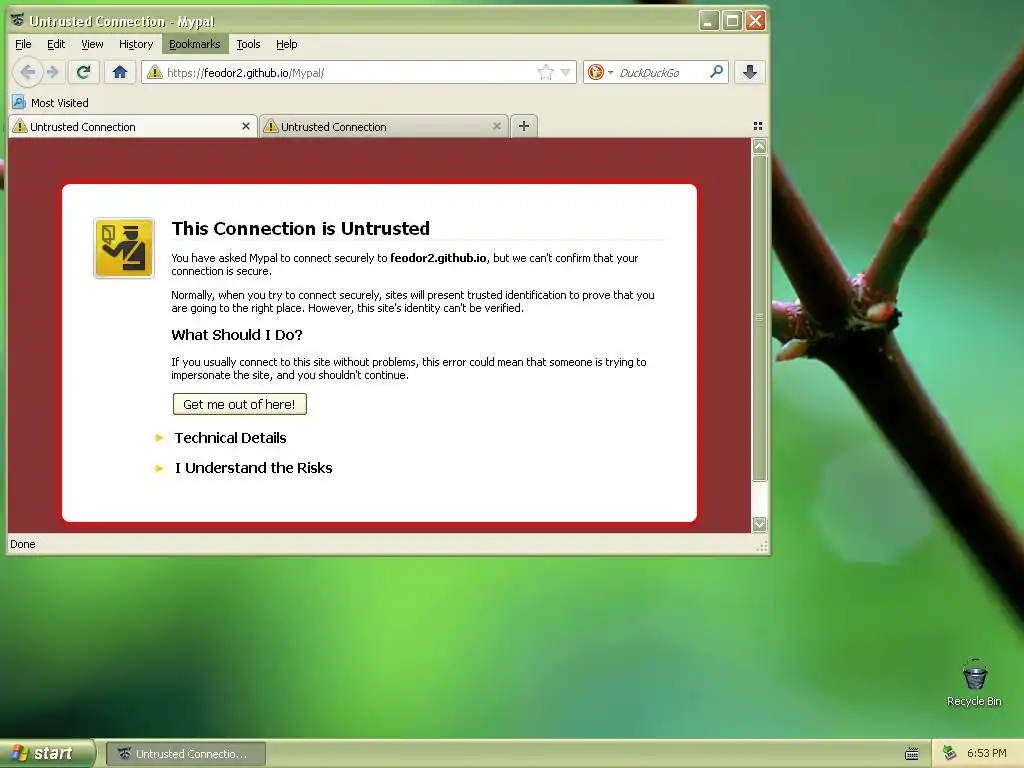Close the second Untrusted Connection tab

497,126
